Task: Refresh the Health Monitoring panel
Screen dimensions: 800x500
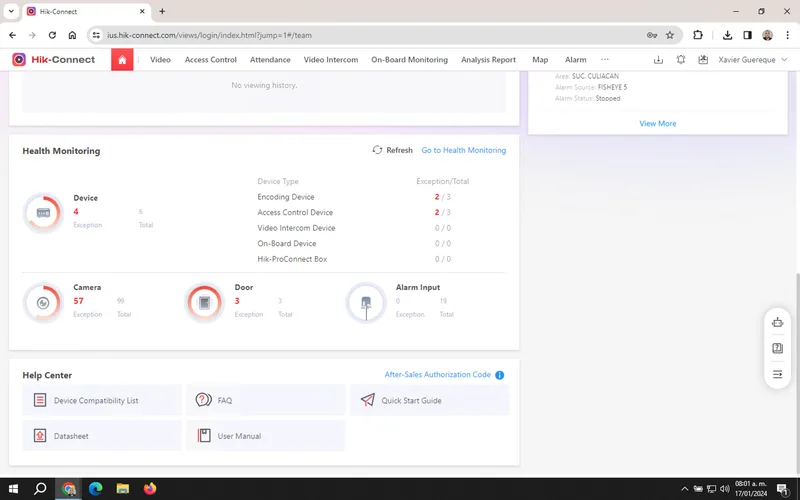Action: point(392,150)
